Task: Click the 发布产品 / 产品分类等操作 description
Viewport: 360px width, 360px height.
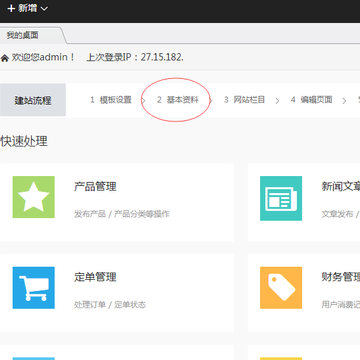Action: pyautogui.click(x=122, y=214)
